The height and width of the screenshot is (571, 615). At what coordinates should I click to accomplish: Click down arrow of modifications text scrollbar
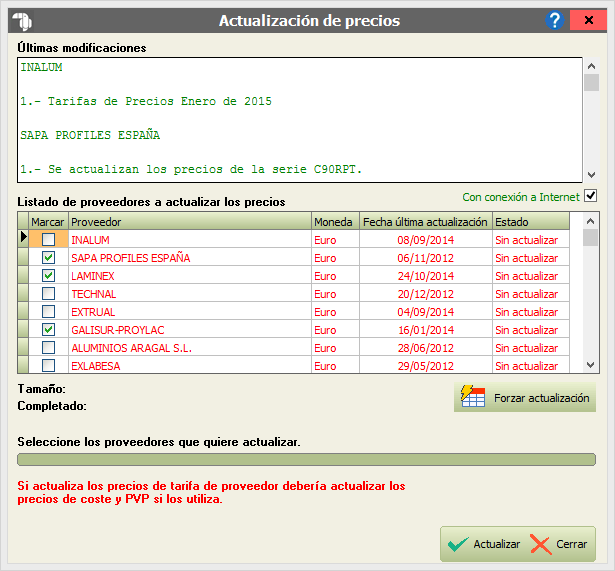(591, 175)
